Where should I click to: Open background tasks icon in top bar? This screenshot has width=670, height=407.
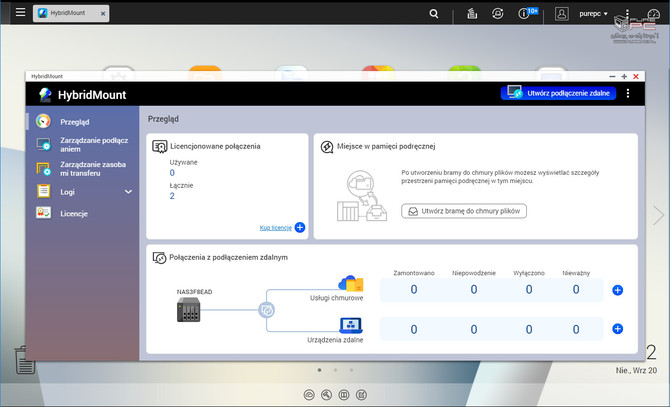click(x=472, y=14)
